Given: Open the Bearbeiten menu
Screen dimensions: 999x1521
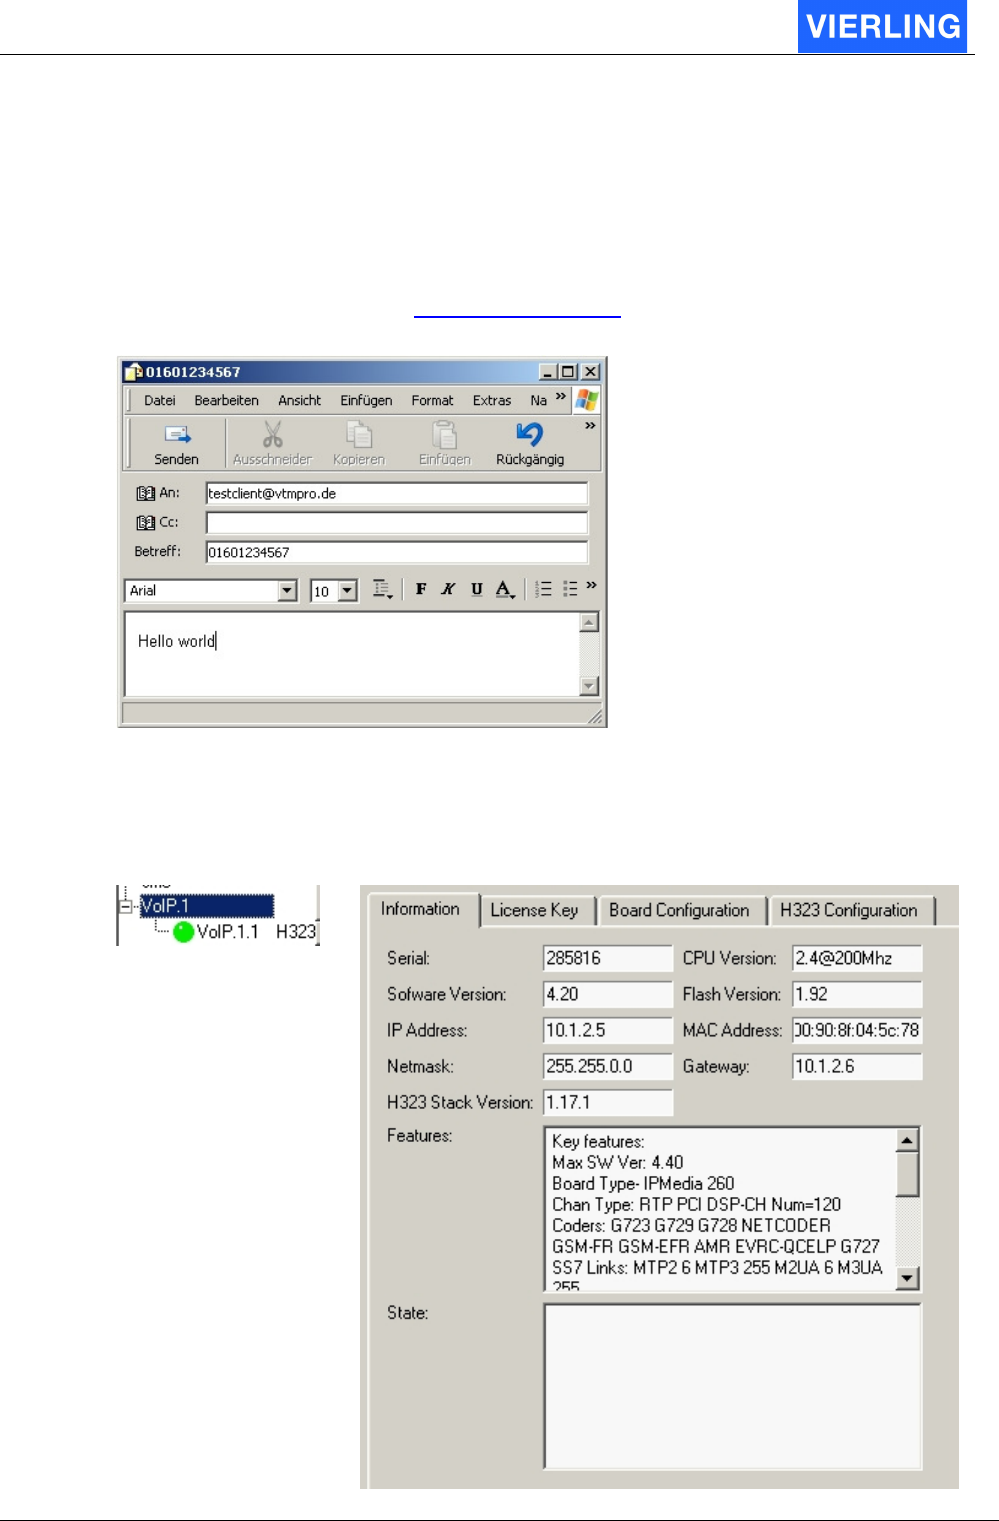Looking at the screenshot, I should 226,400.
